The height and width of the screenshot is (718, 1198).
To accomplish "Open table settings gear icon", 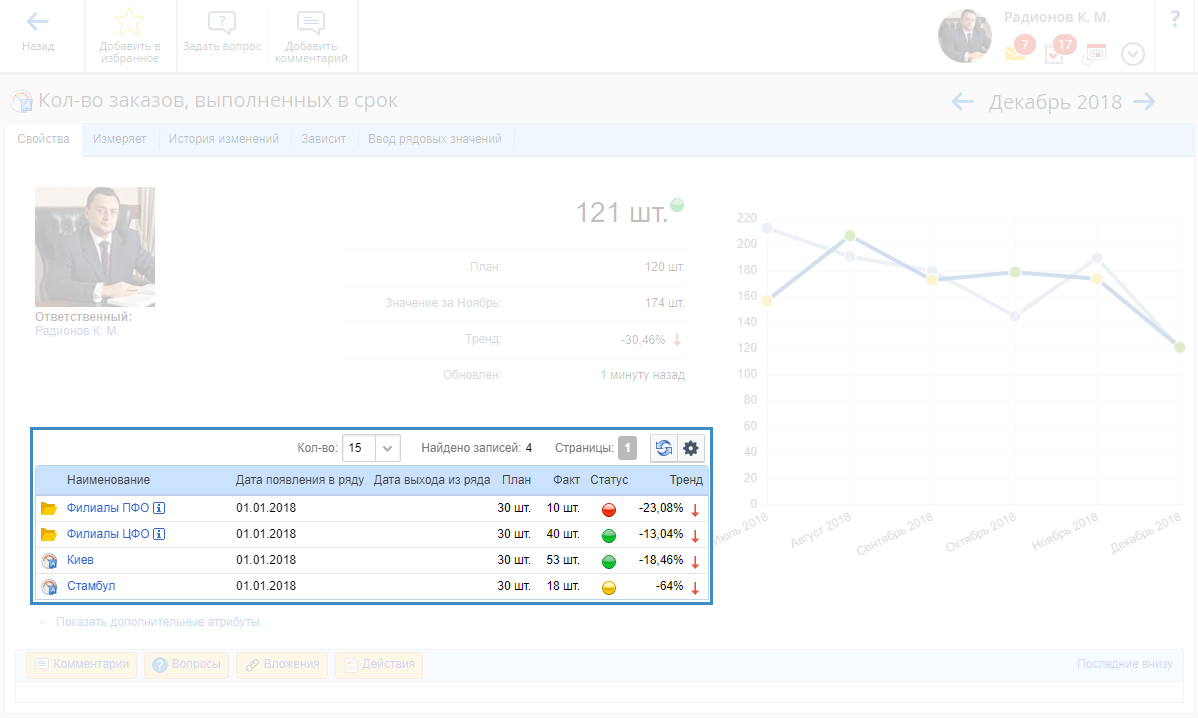I will tap(691, 448).
